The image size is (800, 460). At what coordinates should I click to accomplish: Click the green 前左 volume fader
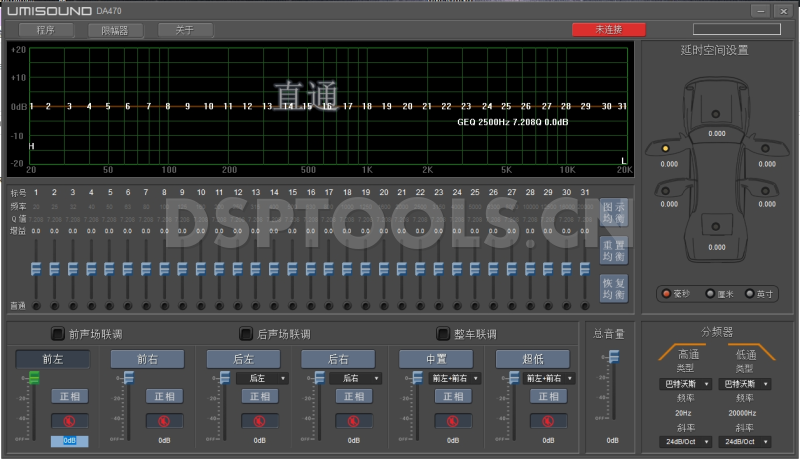coord(34,378)
